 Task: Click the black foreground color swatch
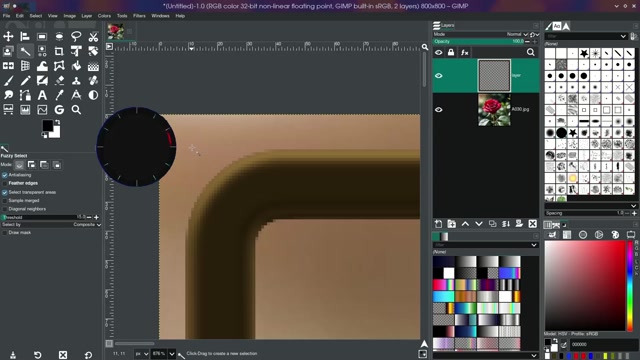47,125
